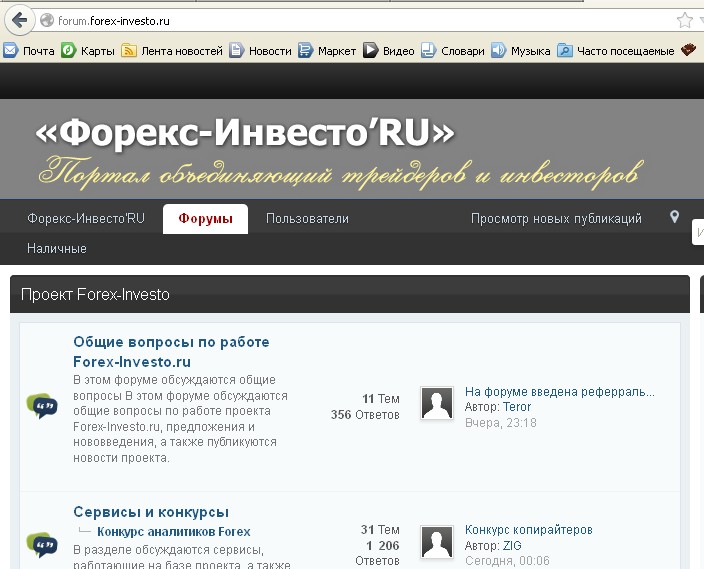704x569 pixels.
Task: Open post На форуме введена рефферраль...
Action: tap(560, 392)
